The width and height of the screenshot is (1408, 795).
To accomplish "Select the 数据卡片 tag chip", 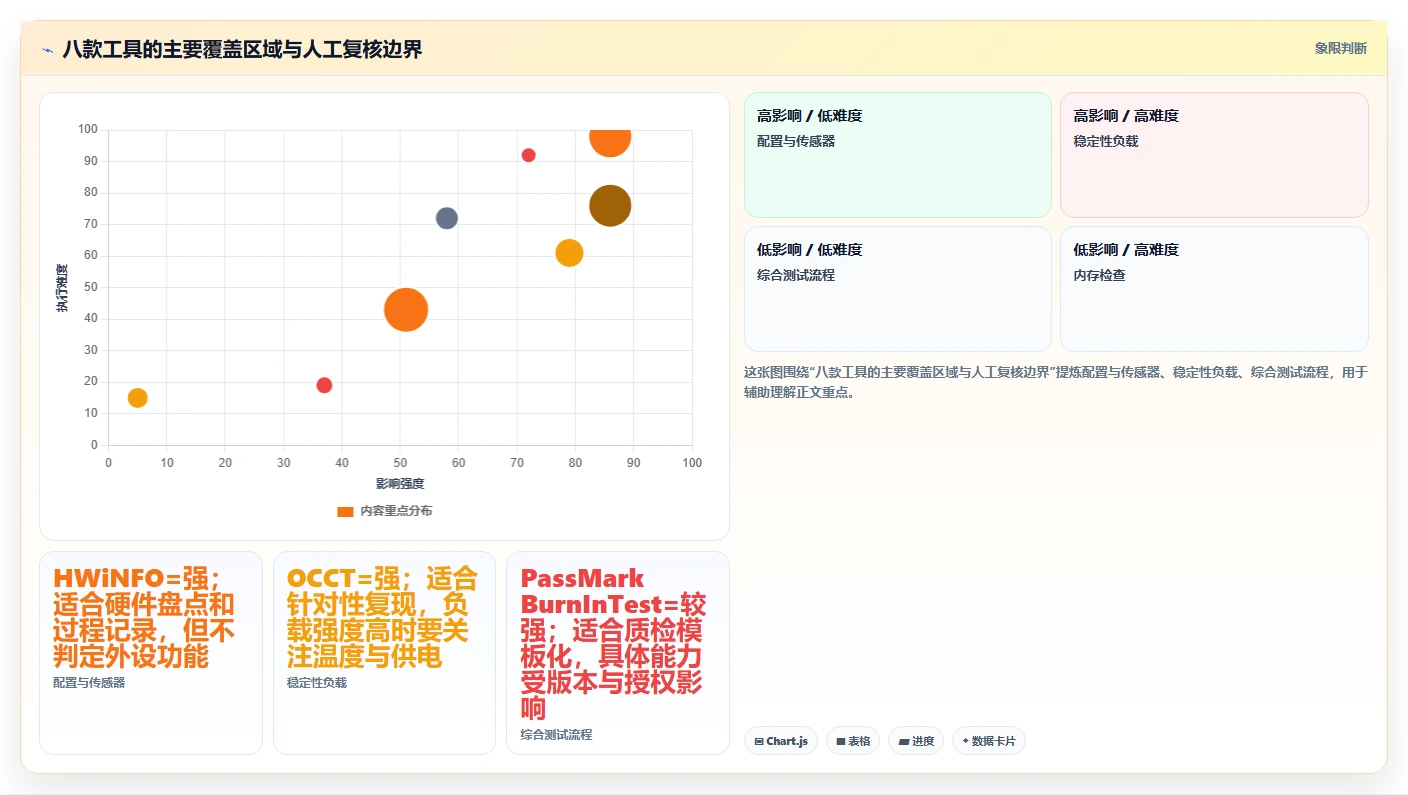I will [x=989, y=741].
